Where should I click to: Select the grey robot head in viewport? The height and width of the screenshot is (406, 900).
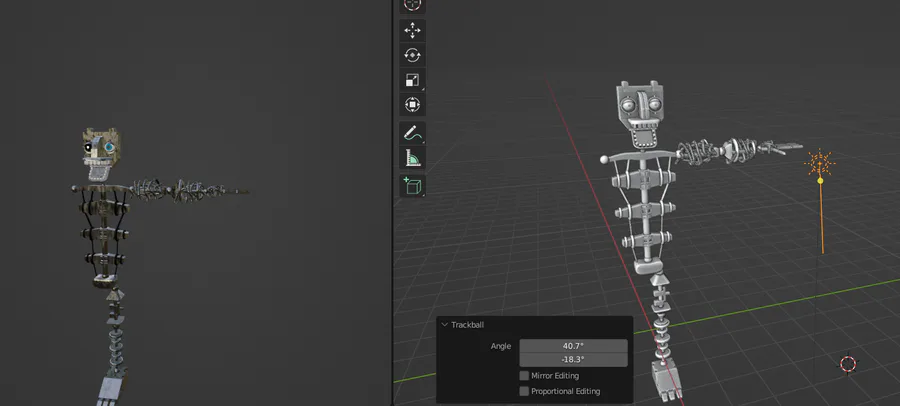[639, 114]
